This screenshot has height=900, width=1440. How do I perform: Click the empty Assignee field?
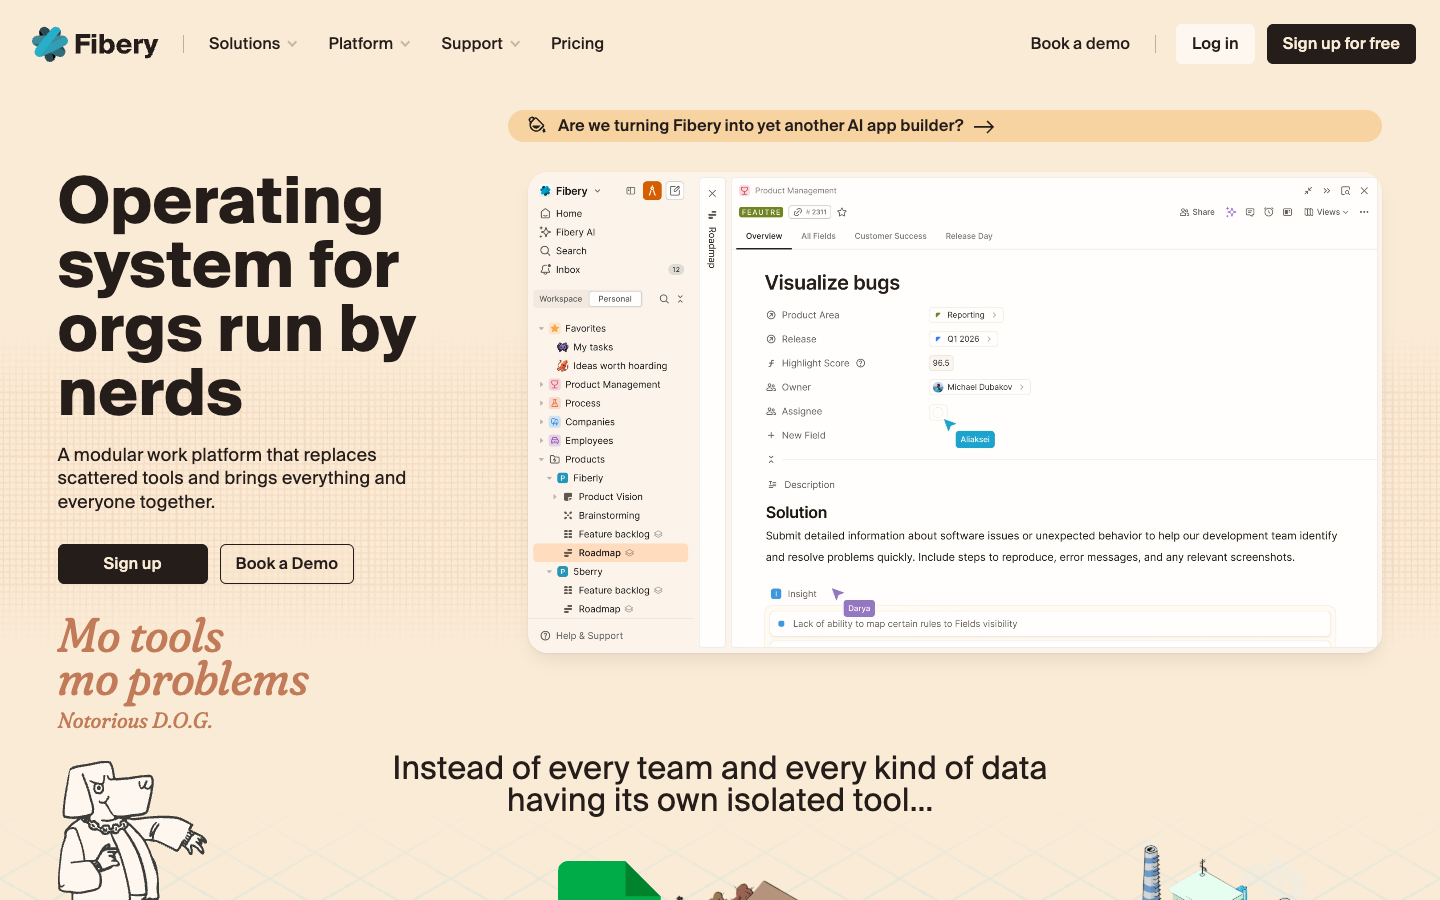[938, 412]
